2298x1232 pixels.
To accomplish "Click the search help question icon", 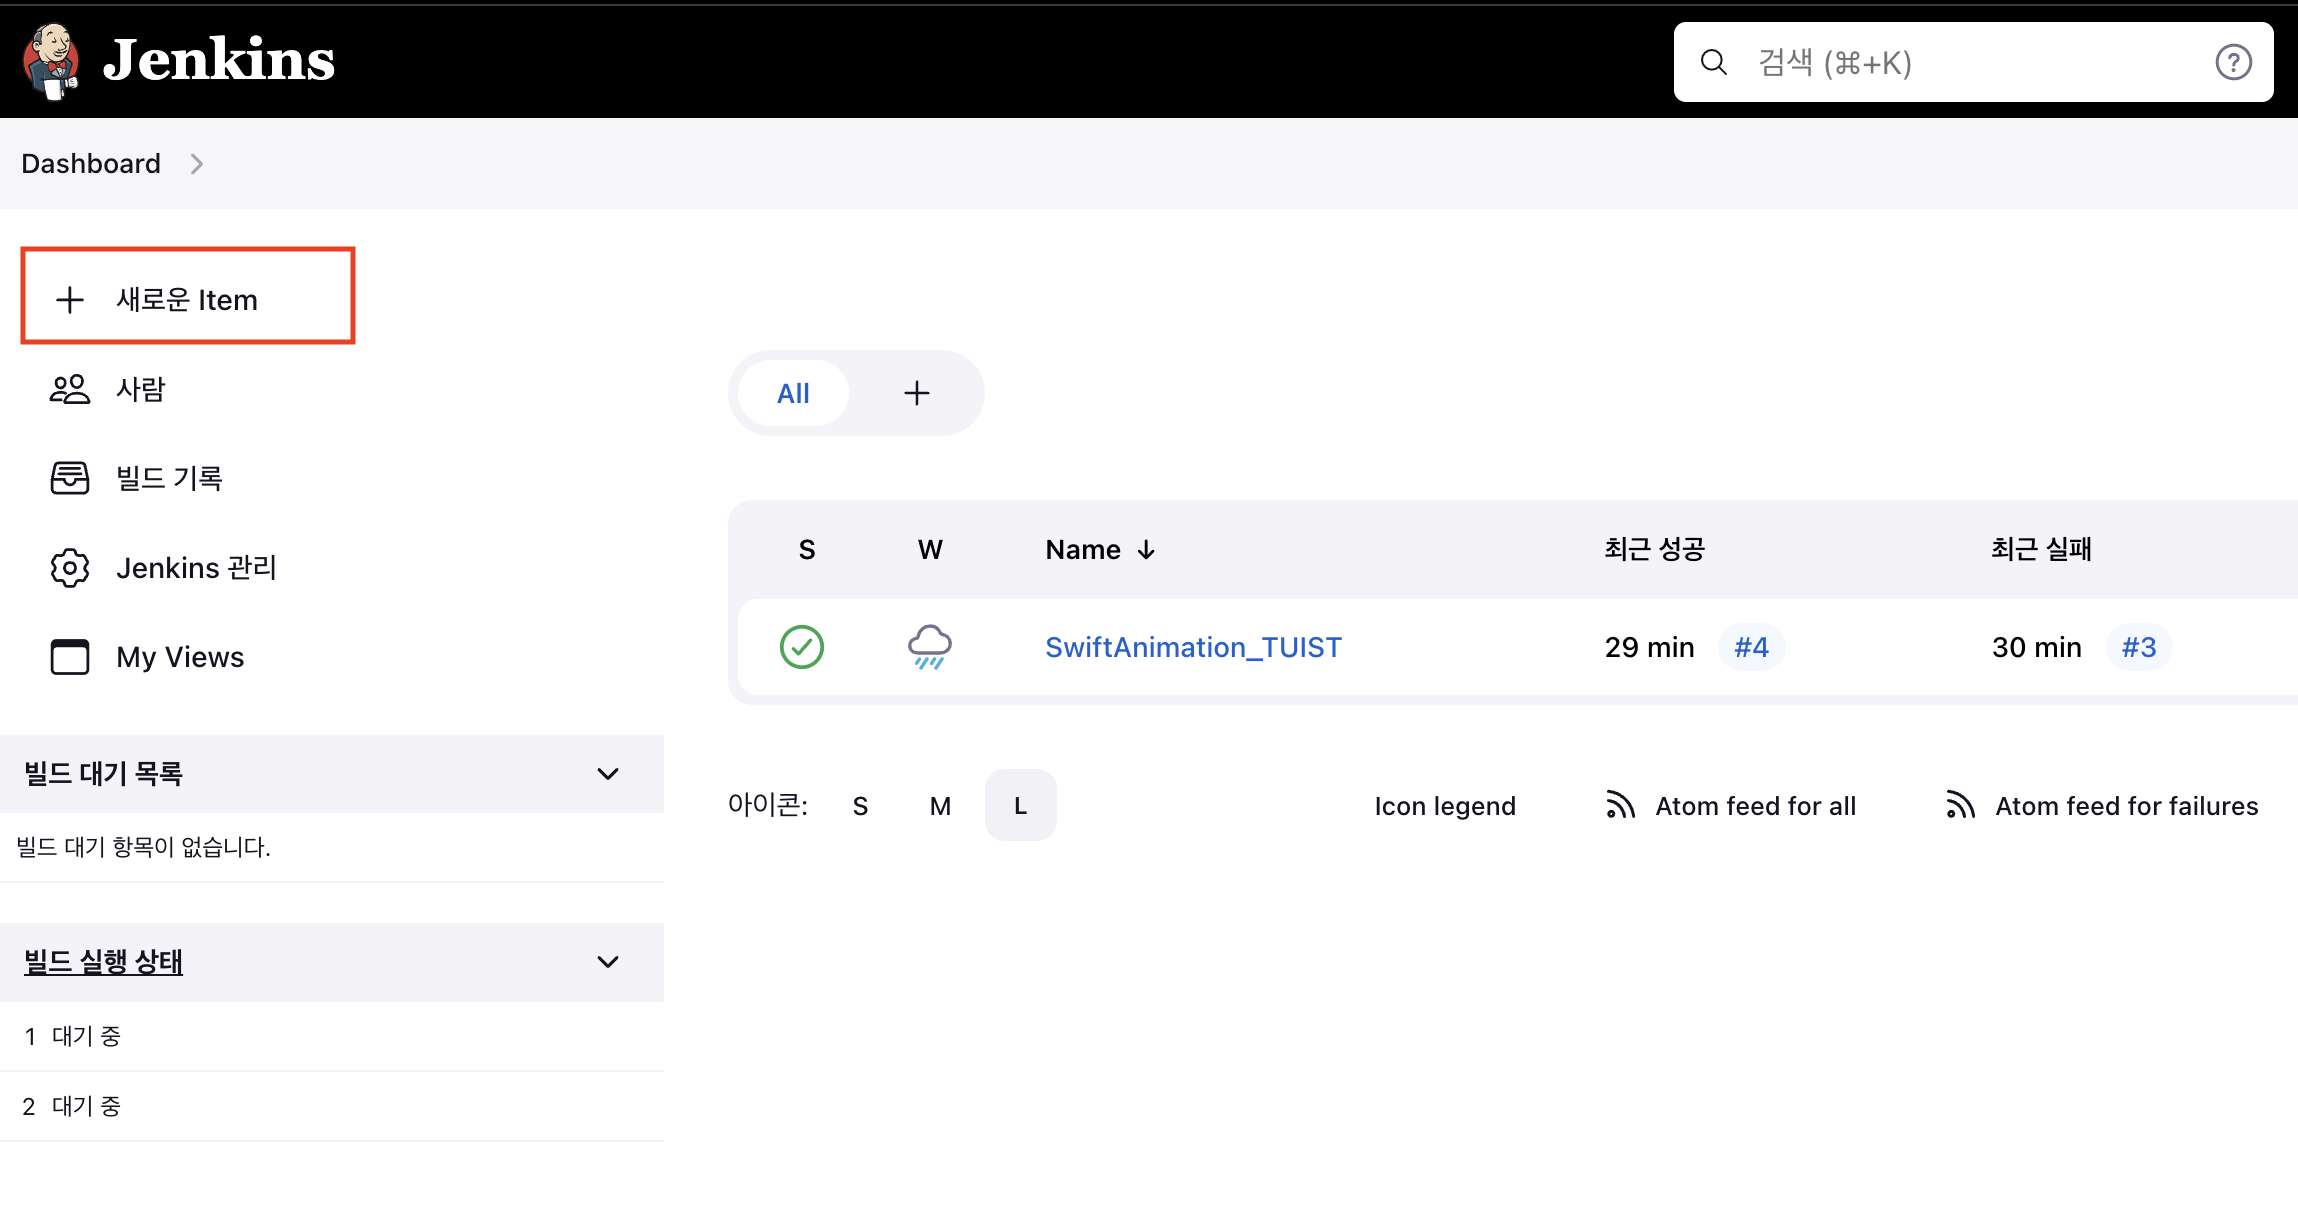I will [x=2232, y=62].
